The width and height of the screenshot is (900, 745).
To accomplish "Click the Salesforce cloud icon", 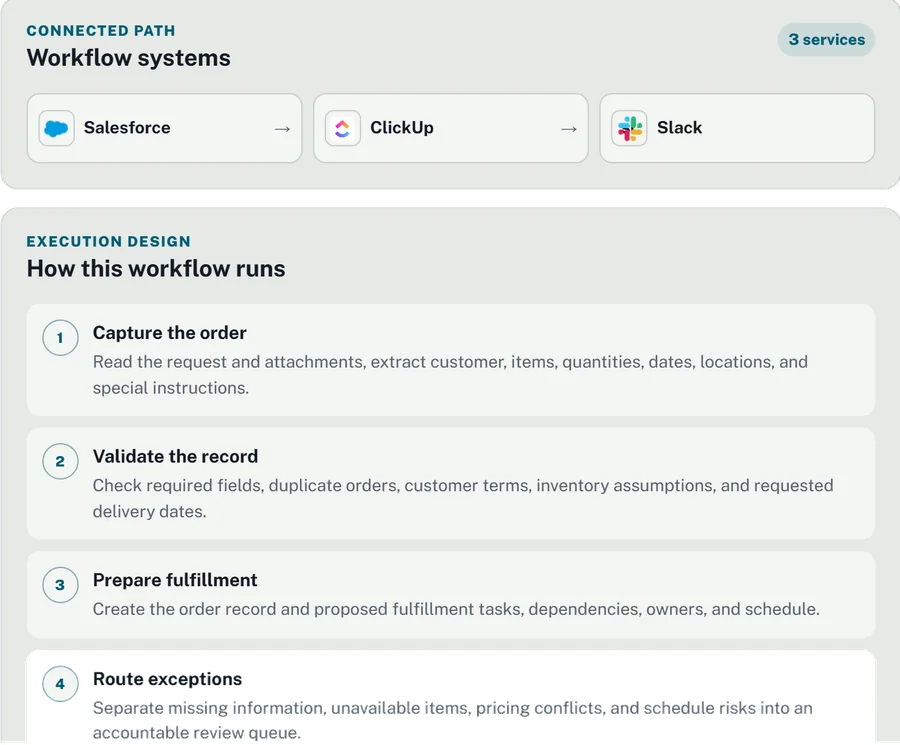I will (x=56, y=129).
